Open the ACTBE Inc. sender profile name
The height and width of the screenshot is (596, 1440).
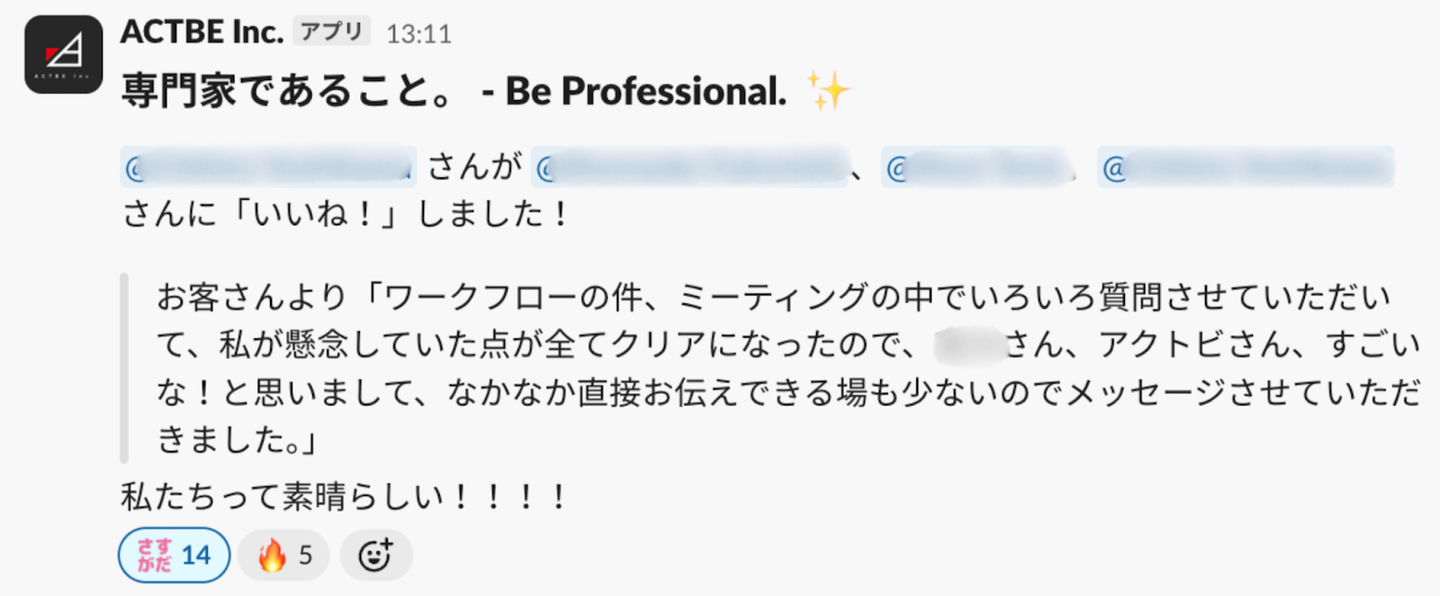click(x=202, y=33)
